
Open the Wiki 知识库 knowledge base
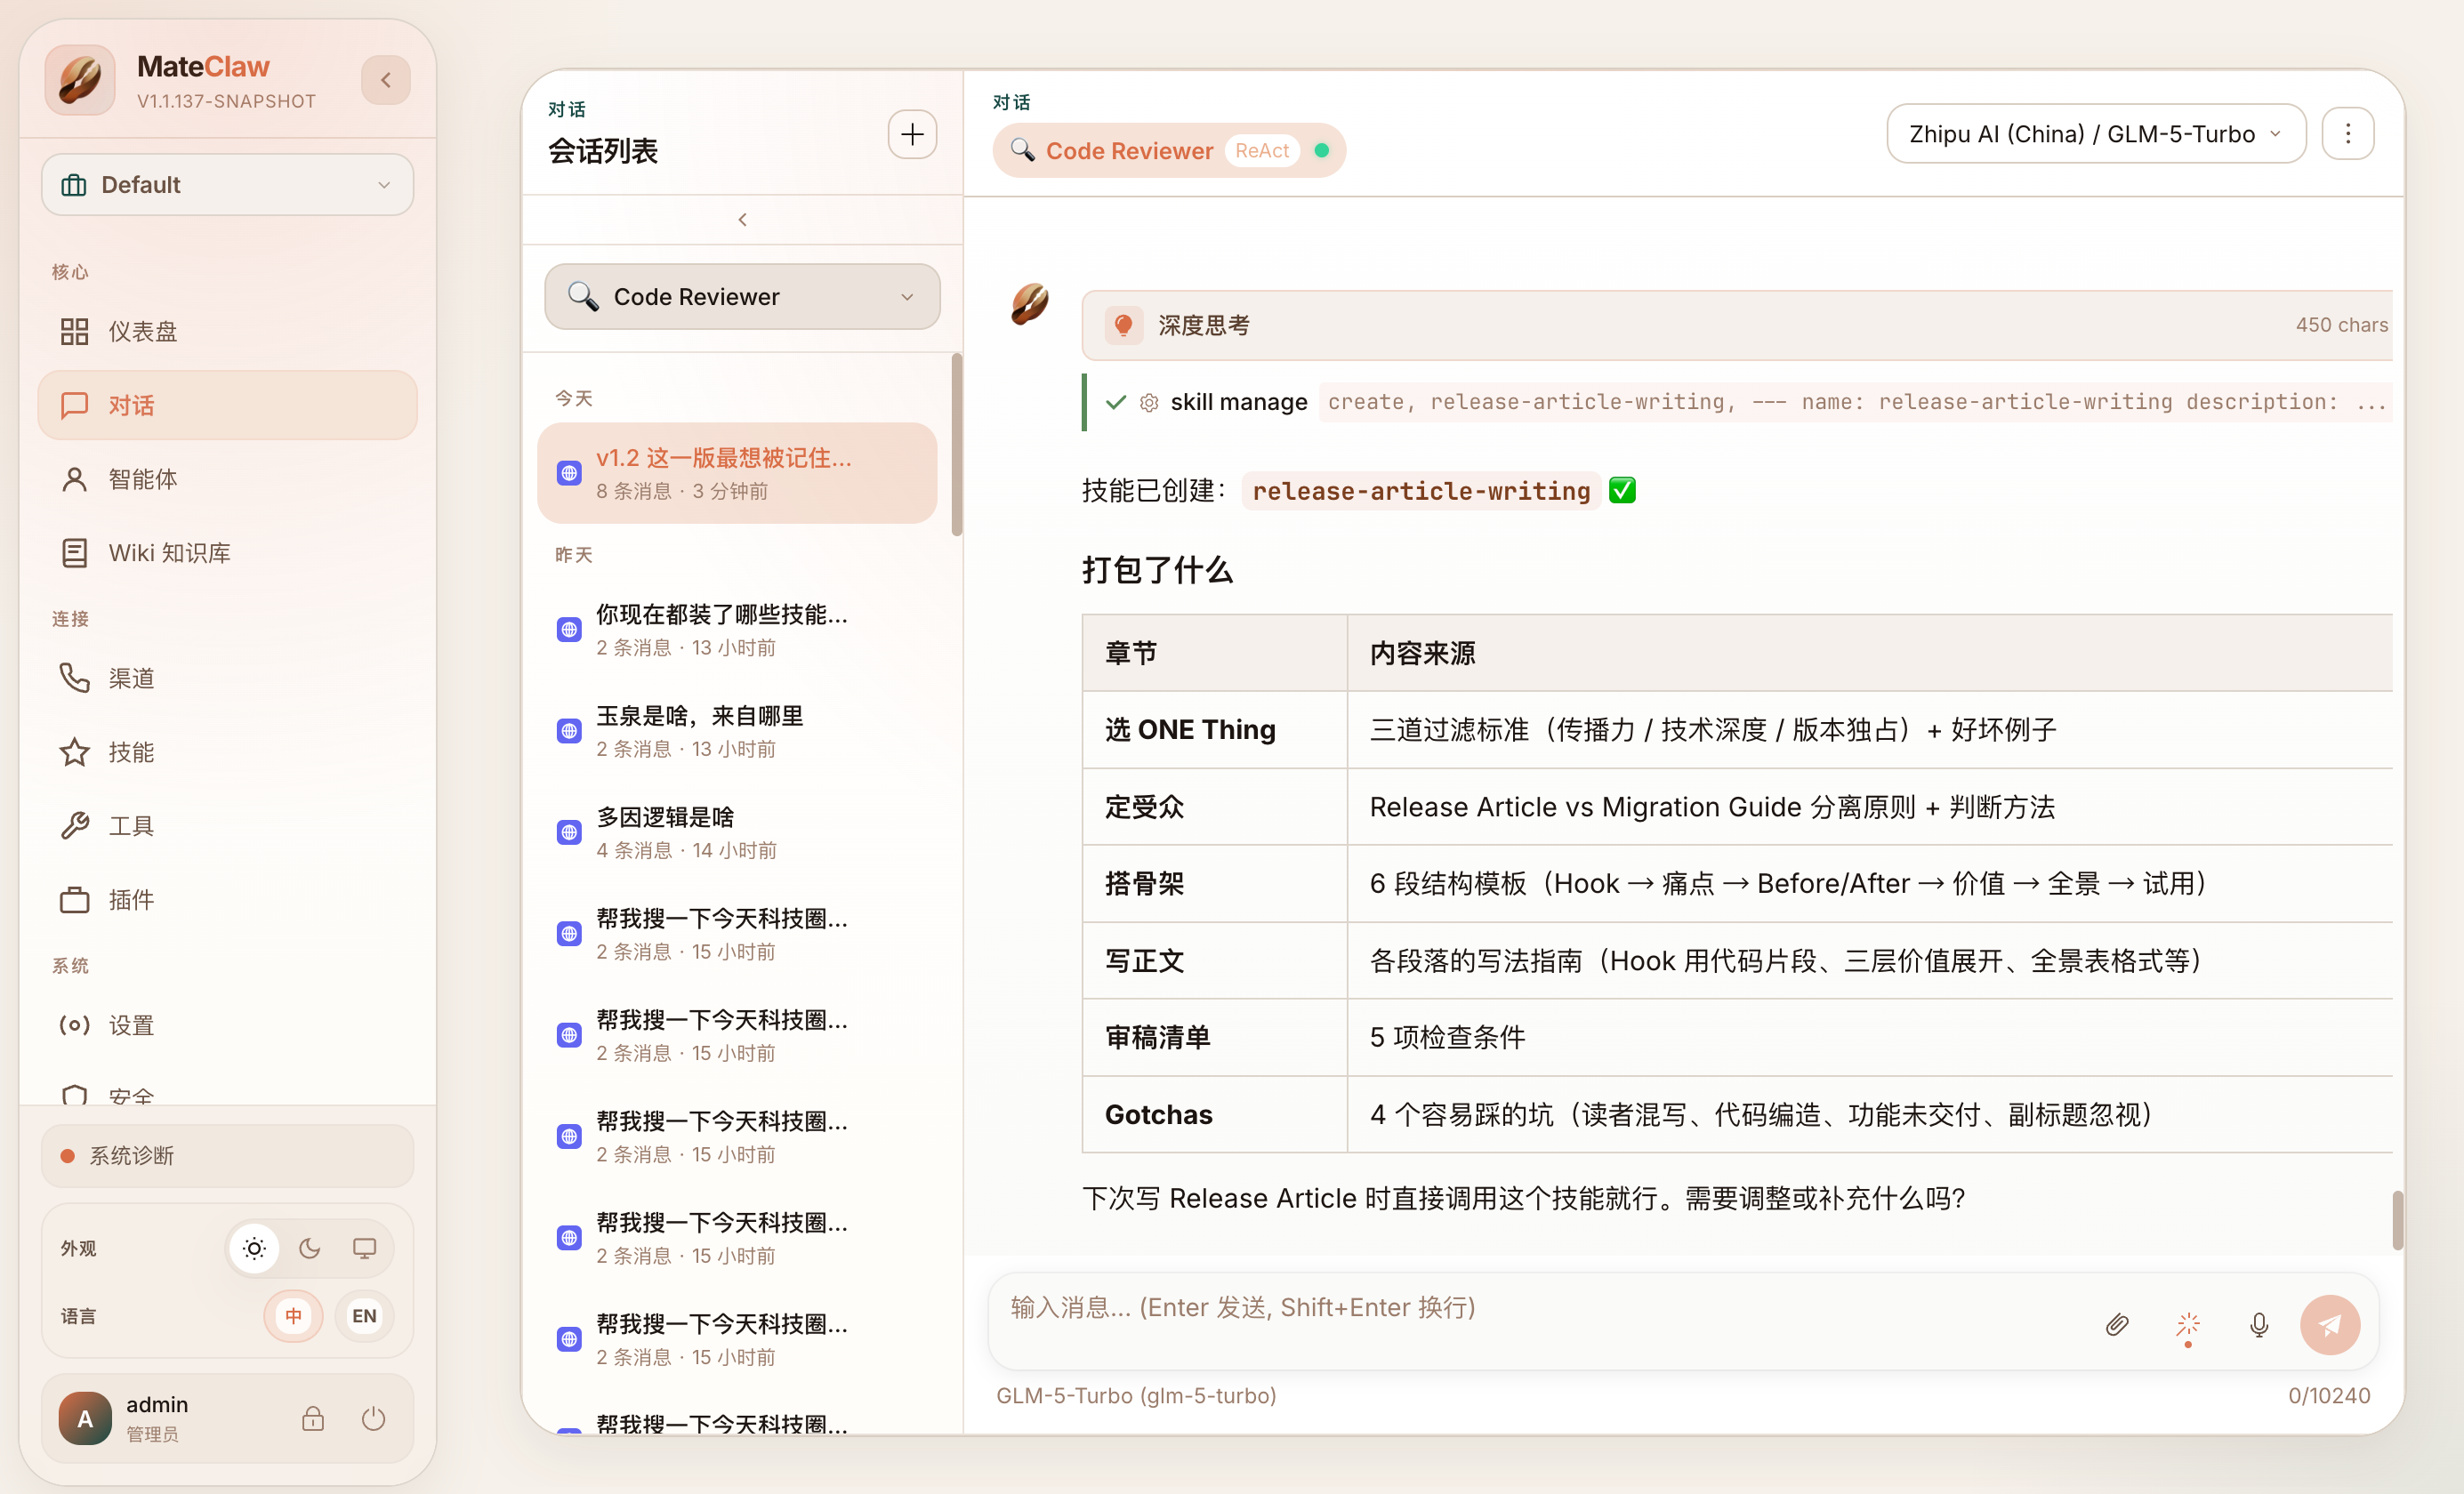pyautogui.click(x=169, y=551)
